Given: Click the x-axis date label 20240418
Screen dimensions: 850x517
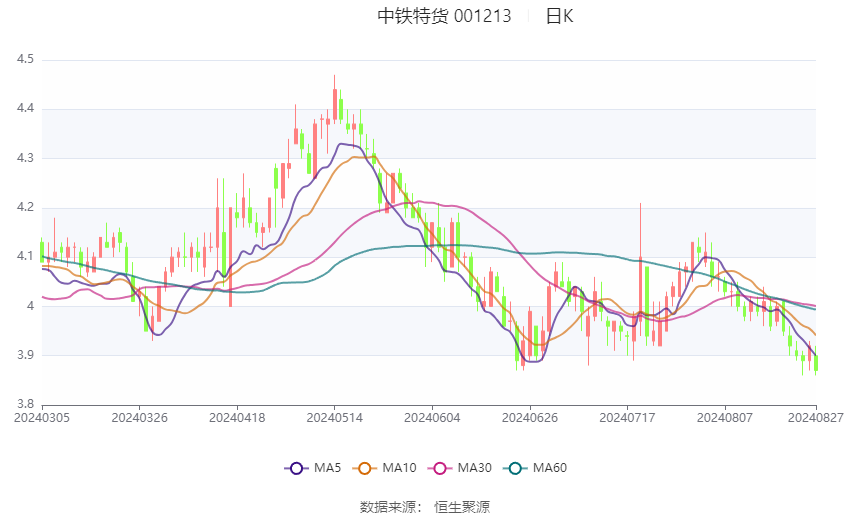Looking at the screenshot, I should point(237,418).
